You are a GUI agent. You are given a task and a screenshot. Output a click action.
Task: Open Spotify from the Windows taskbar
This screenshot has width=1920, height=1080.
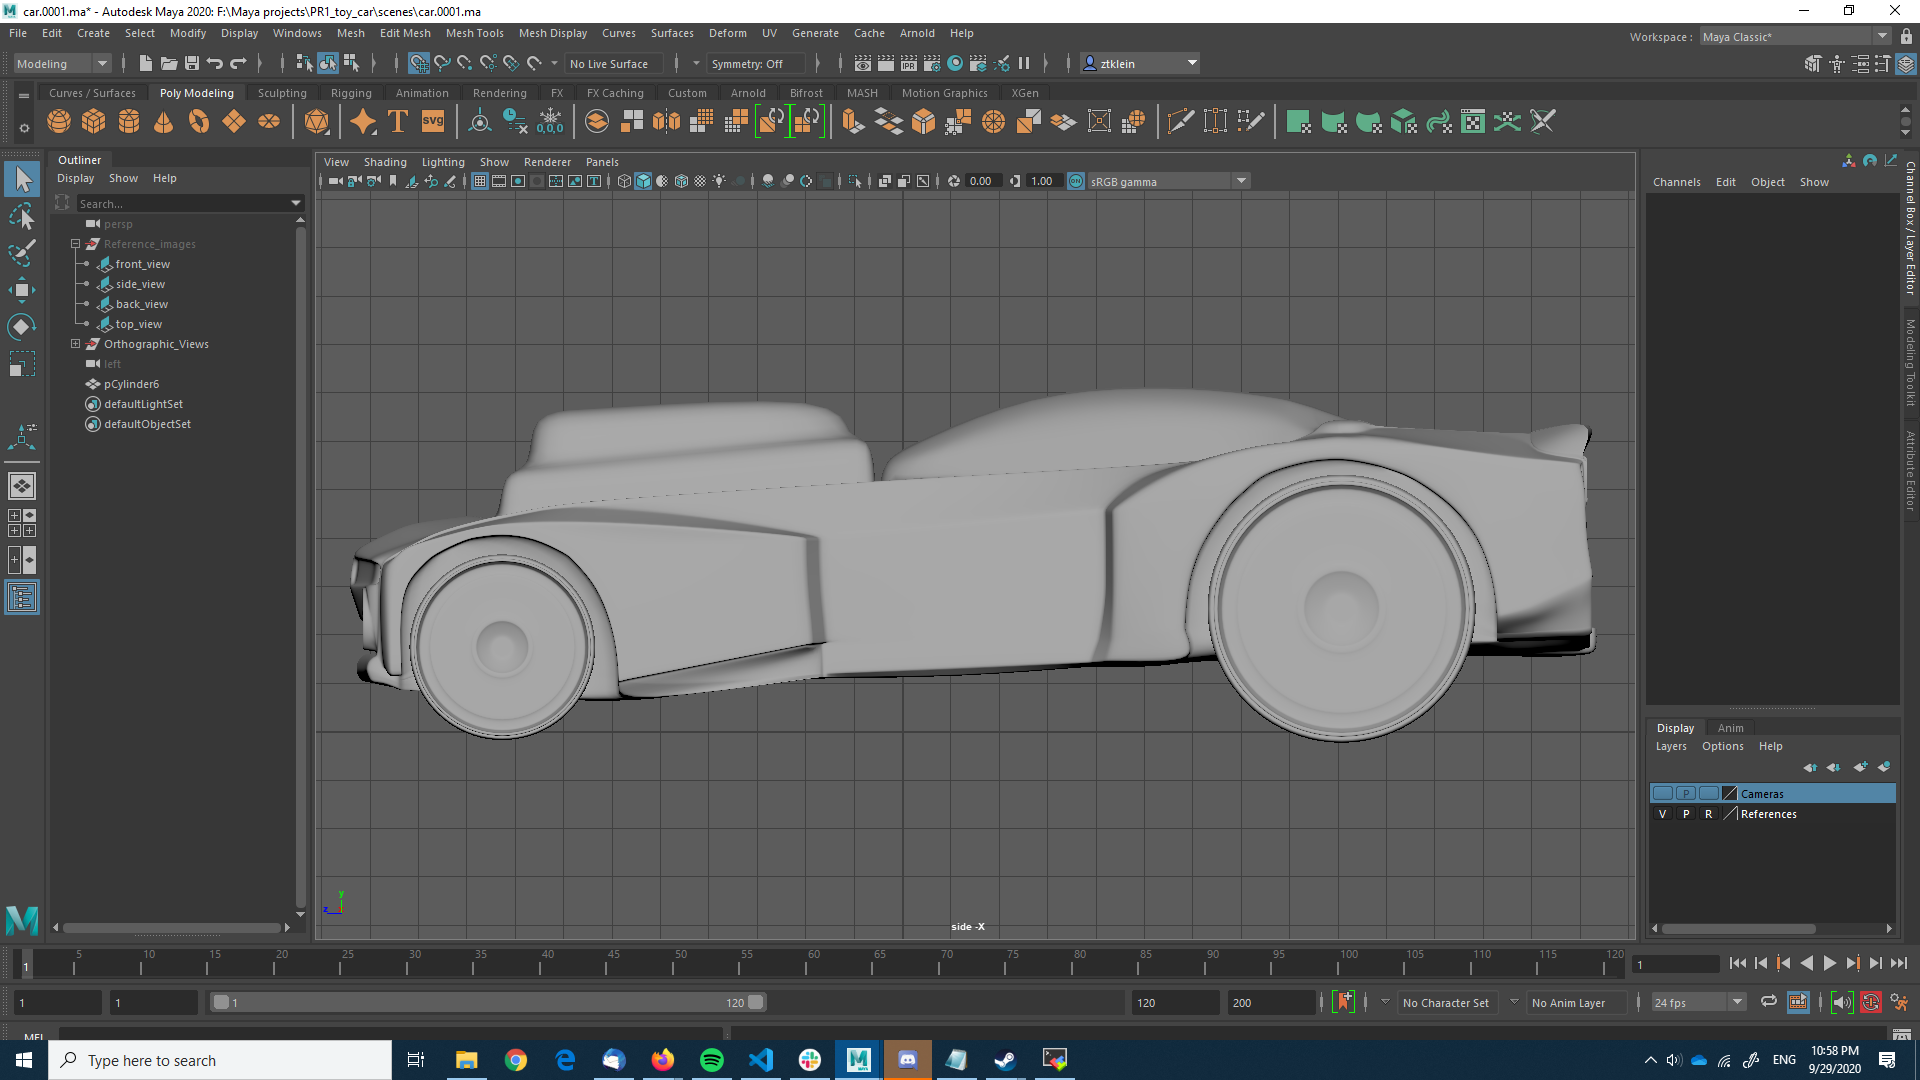click(x=712, y=1060)
